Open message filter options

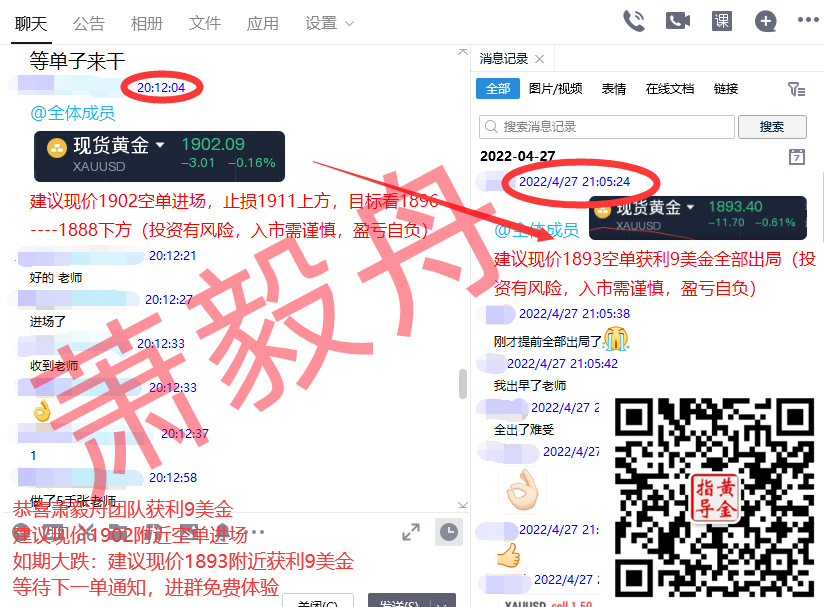coord(796,89)
